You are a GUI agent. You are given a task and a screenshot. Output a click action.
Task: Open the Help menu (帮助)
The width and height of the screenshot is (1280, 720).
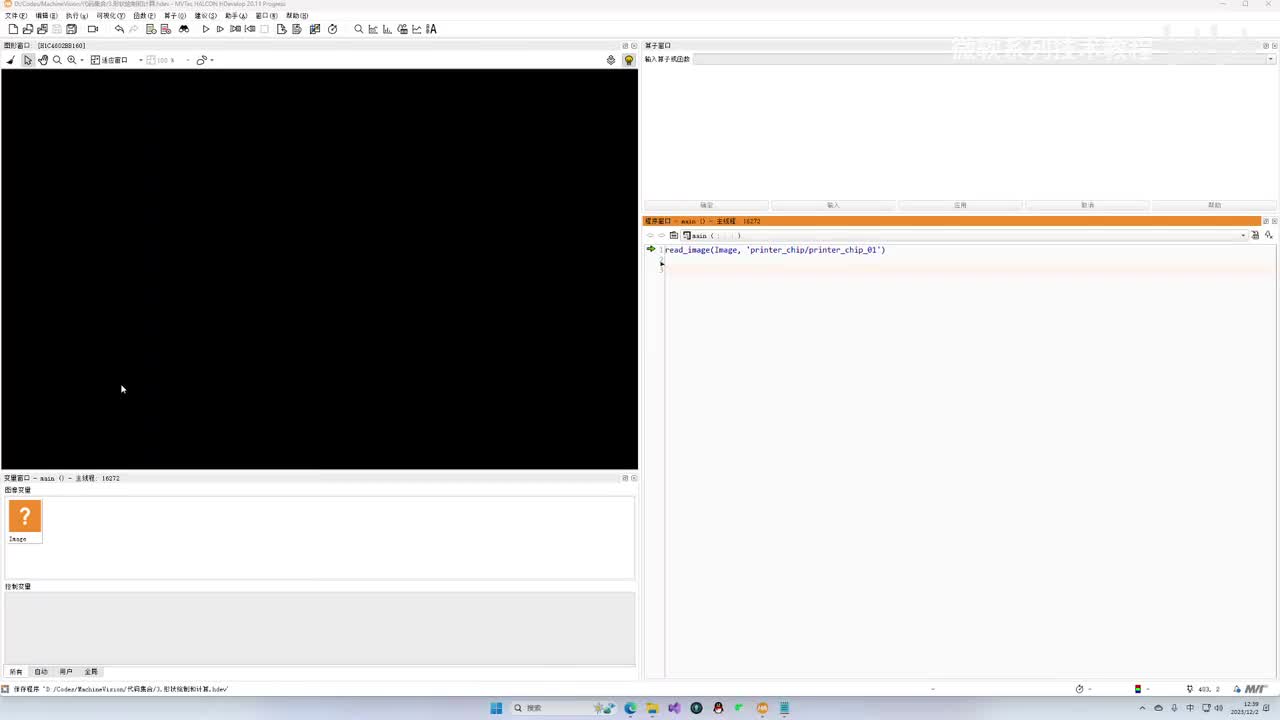[x=297, y=16]
